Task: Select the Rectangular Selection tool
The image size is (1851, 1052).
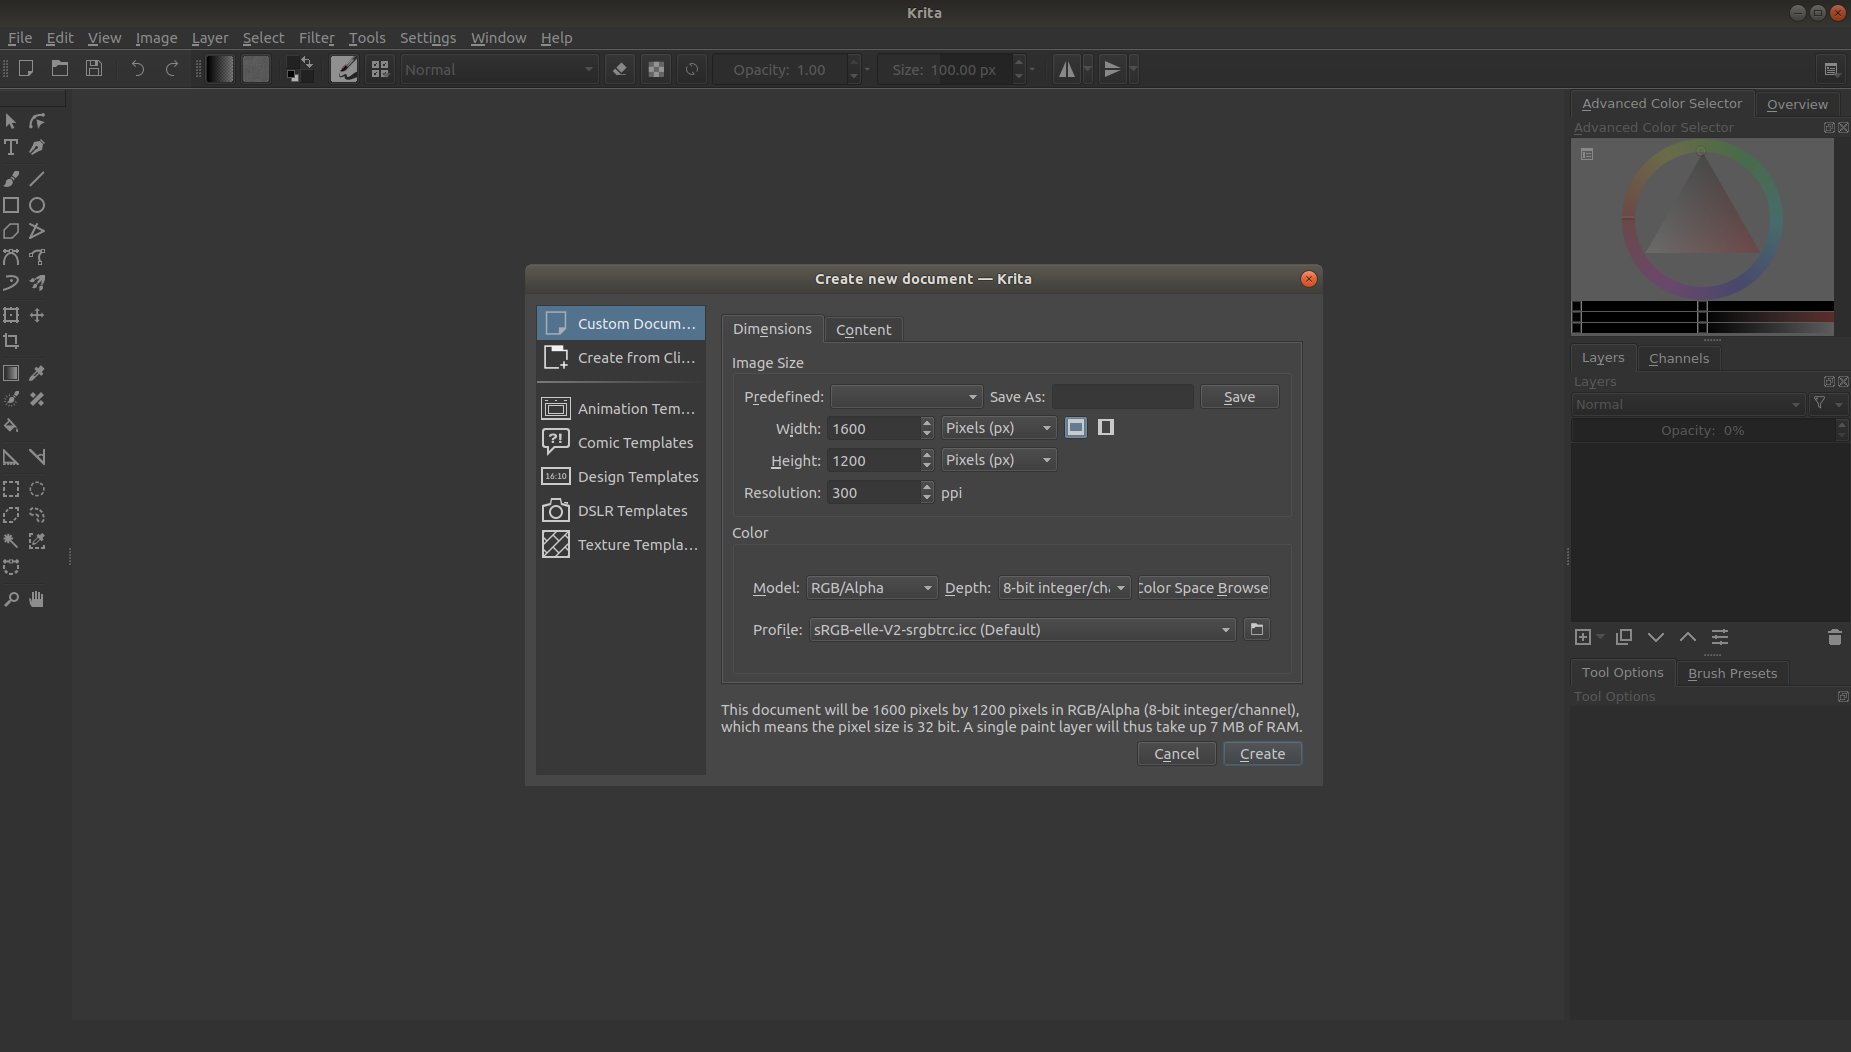Action: pyautogui.click(x=11, y=489)
